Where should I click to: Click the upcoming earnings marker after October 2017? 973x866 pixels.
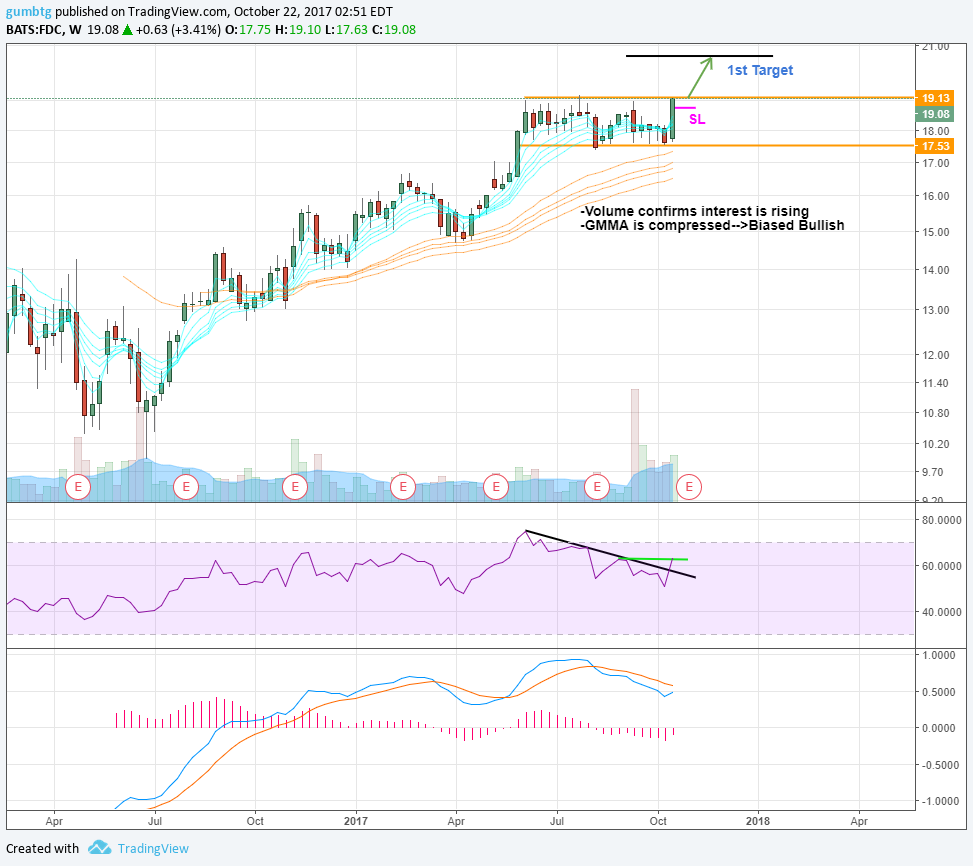coord(689,487)
